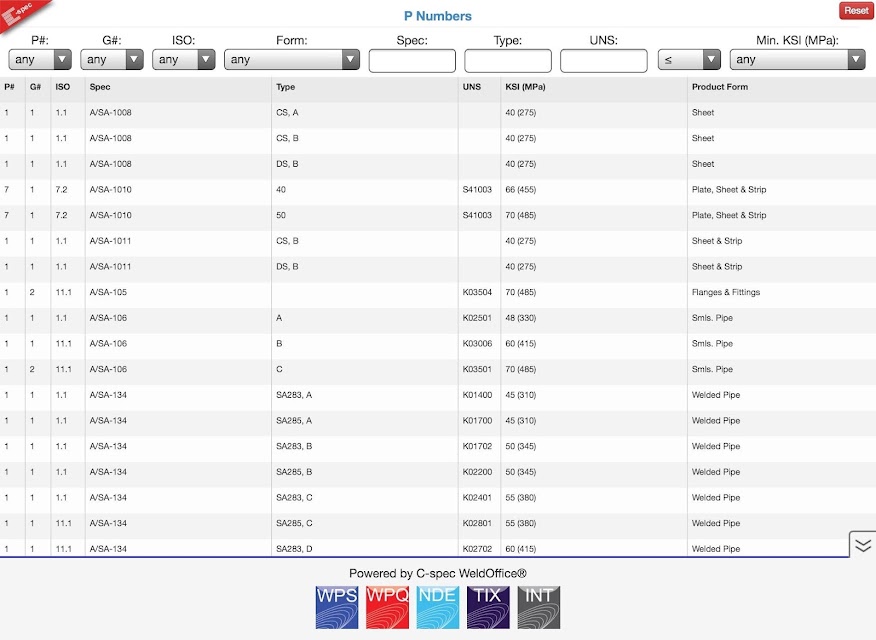Click the KSI (MPa) column header
Screen dimensions: 876x640
pos(525,87)
